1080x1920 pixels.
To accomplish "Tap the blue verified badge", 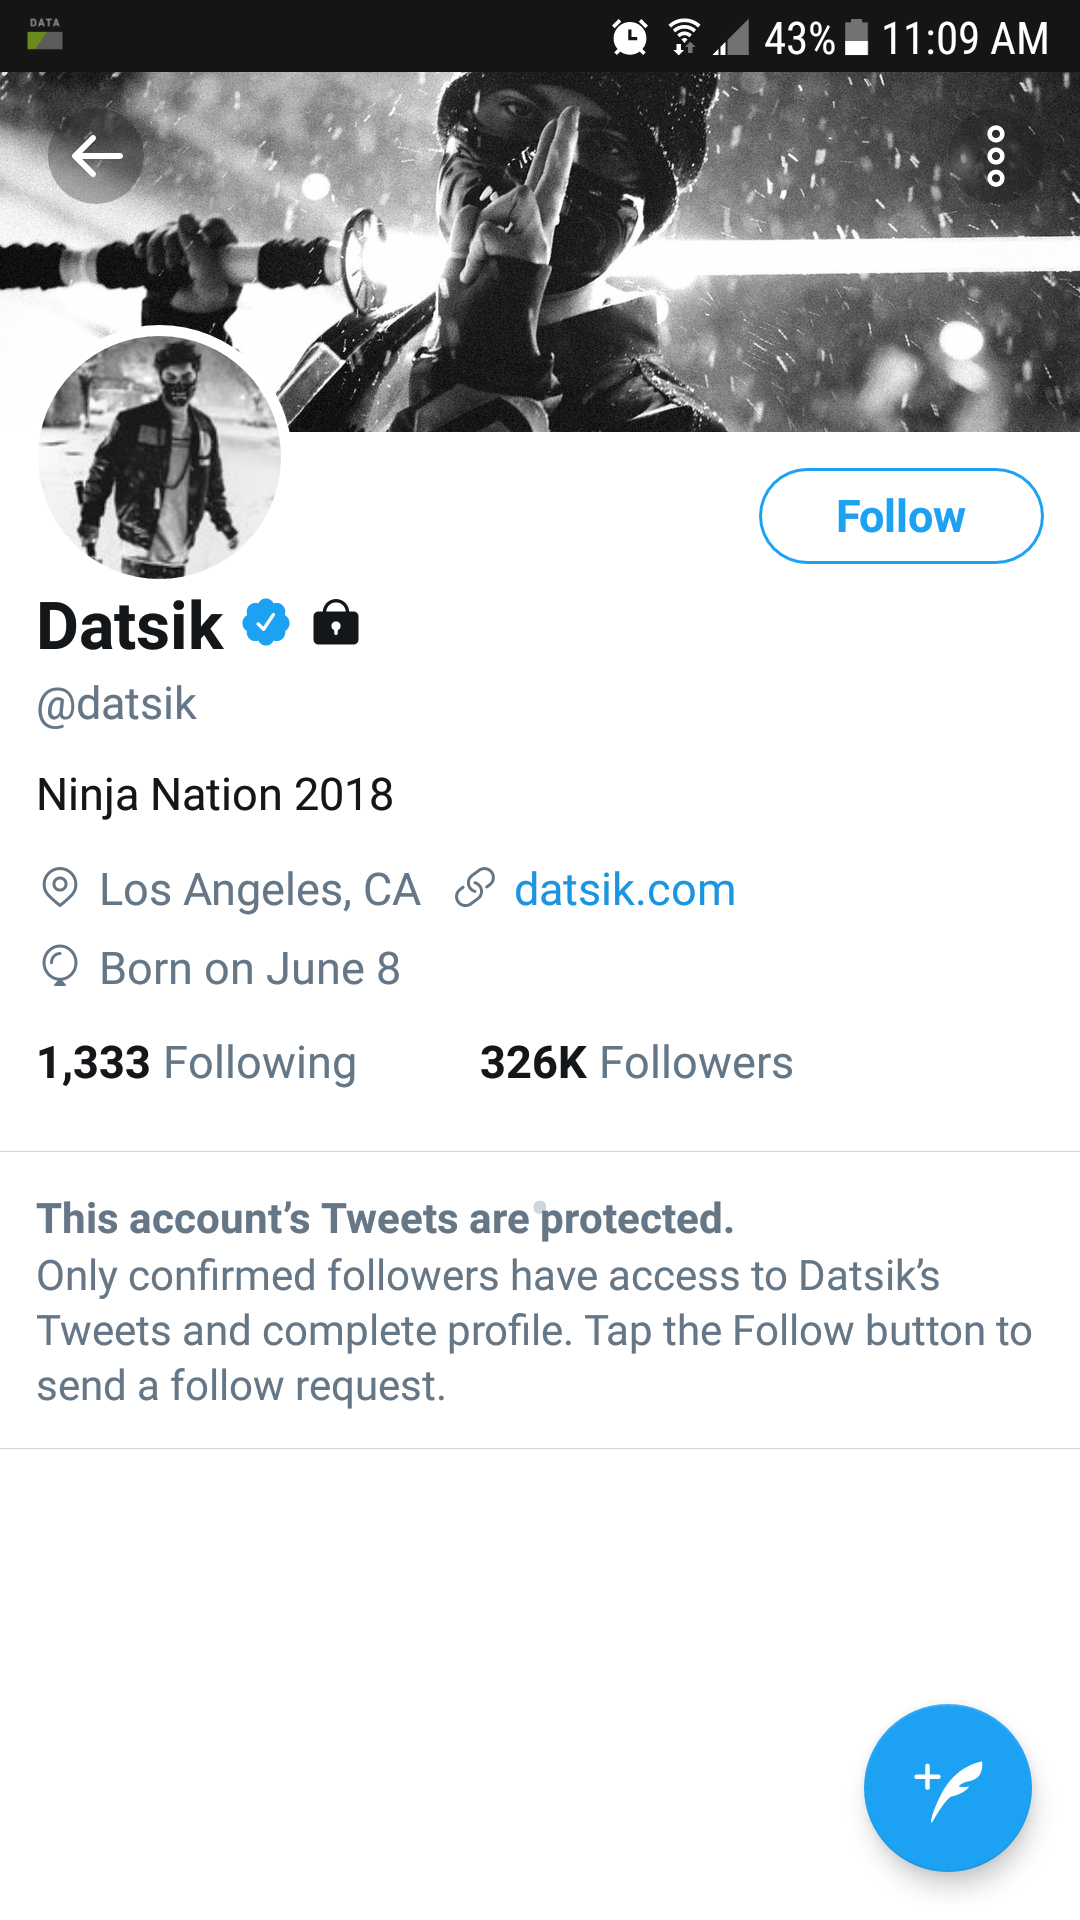I will [x=266, y=623].
